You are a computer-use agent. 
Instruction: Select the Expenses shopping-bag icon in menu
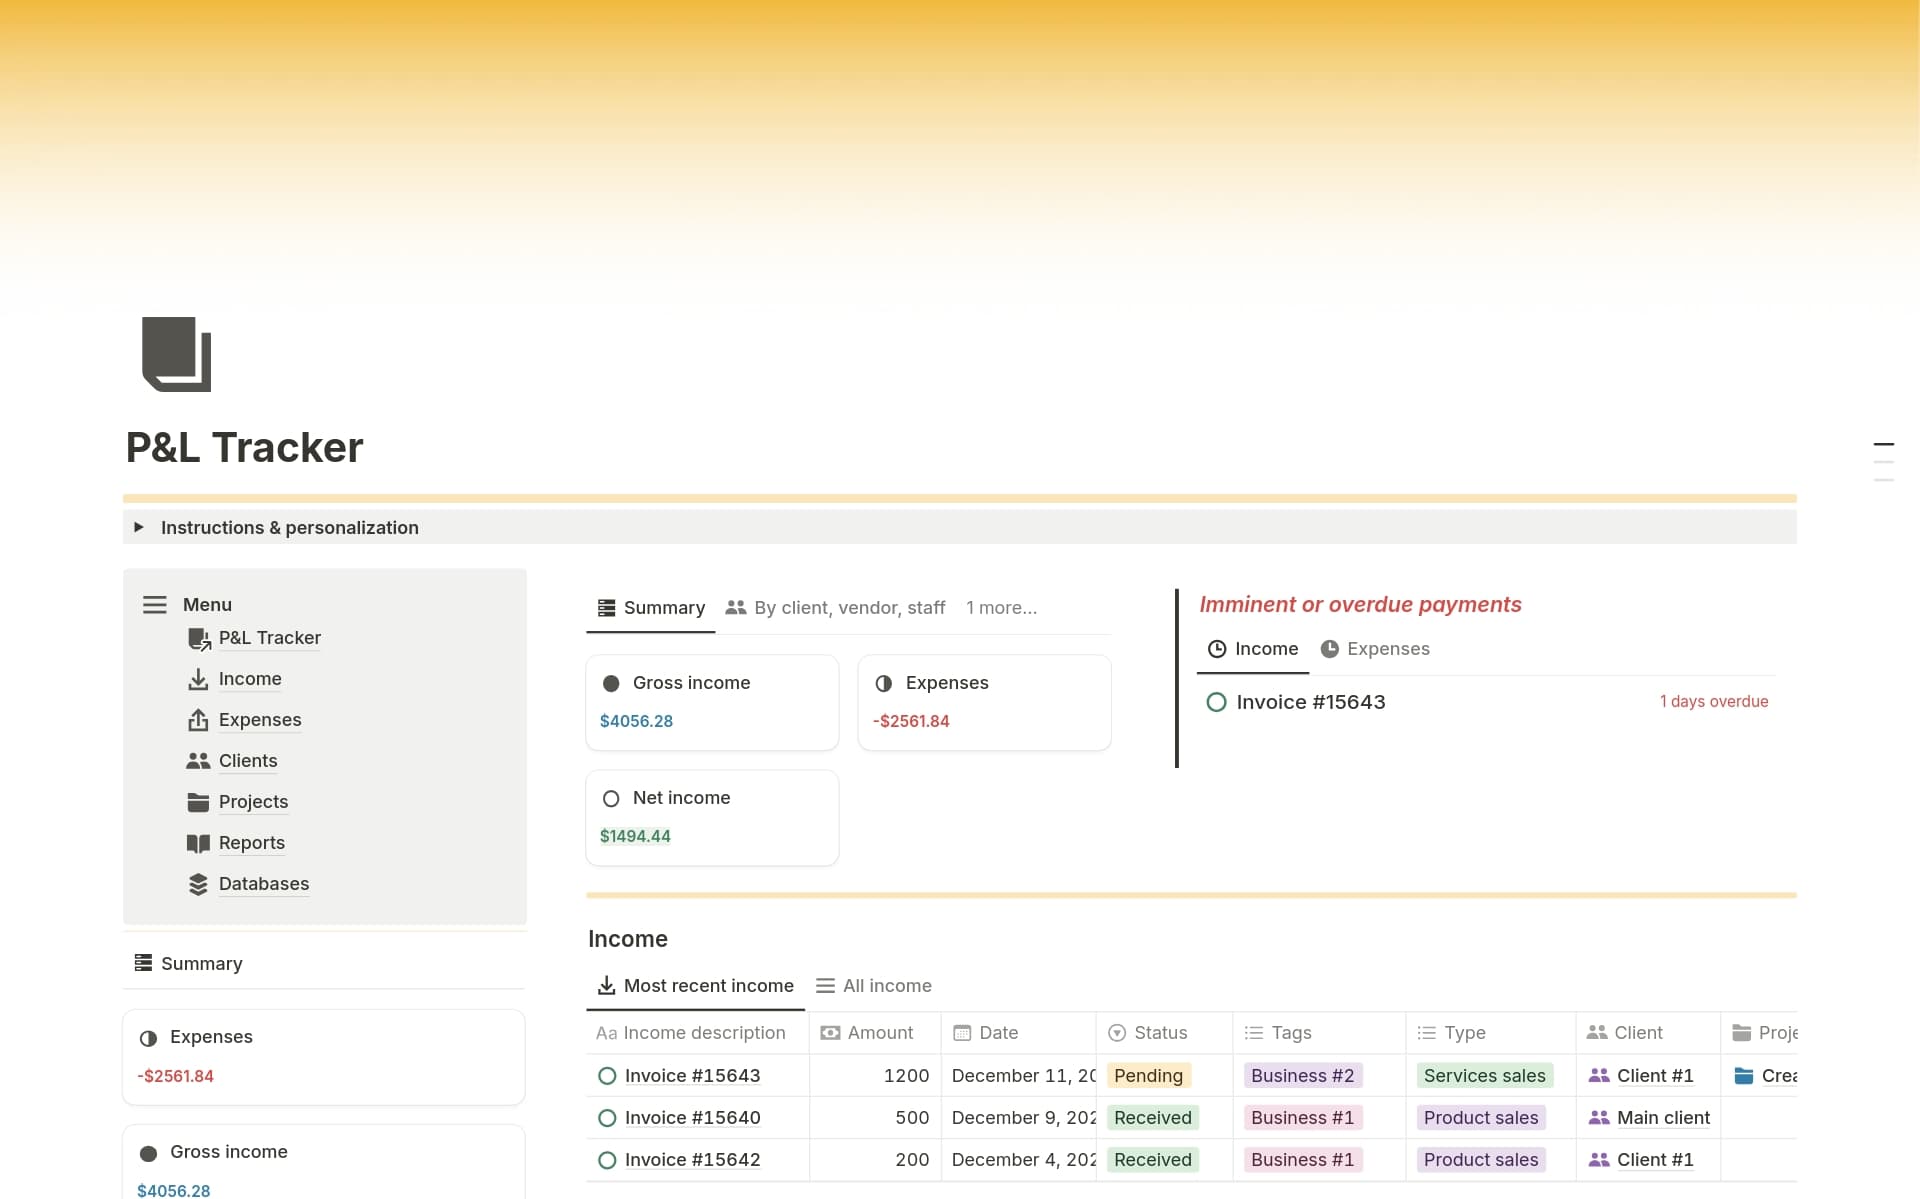point(199,720)
